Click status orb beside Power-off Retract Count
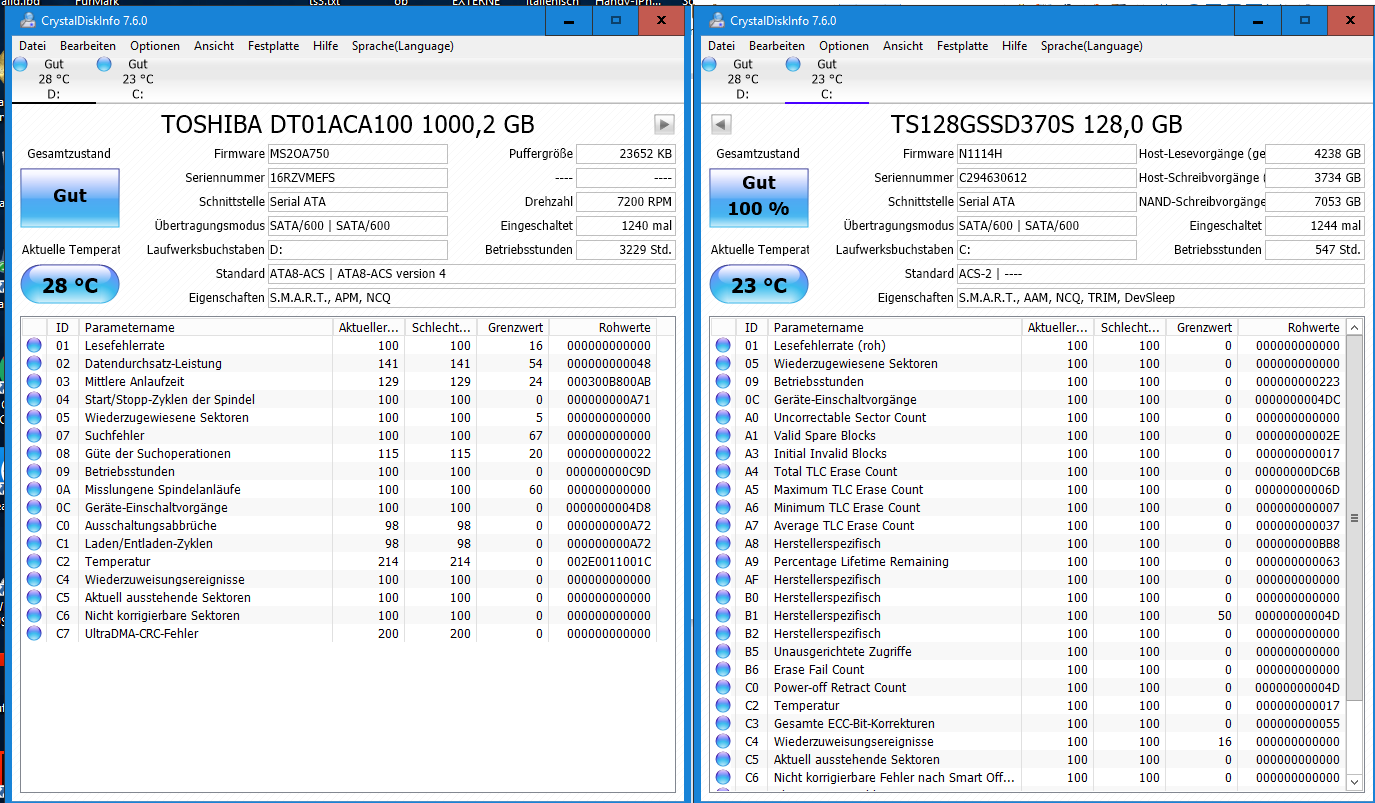1375x803 pixels. (x=723, y=687)
